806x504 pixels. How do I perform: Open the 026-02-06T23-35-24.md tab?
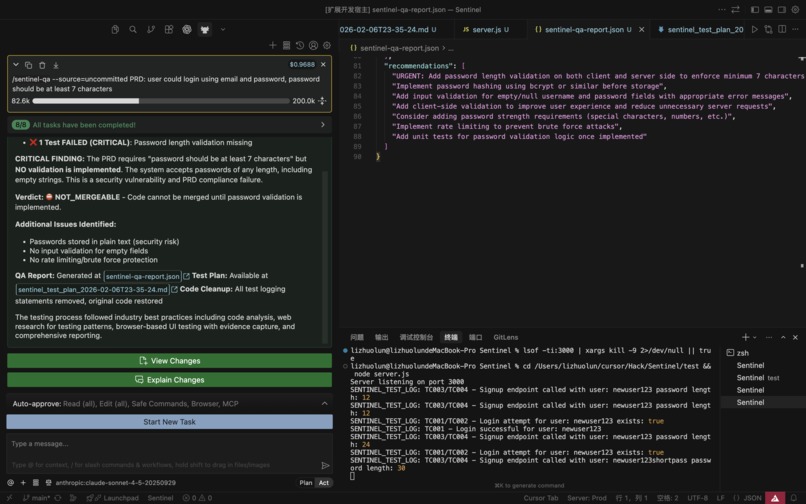(x=388, y=30)
